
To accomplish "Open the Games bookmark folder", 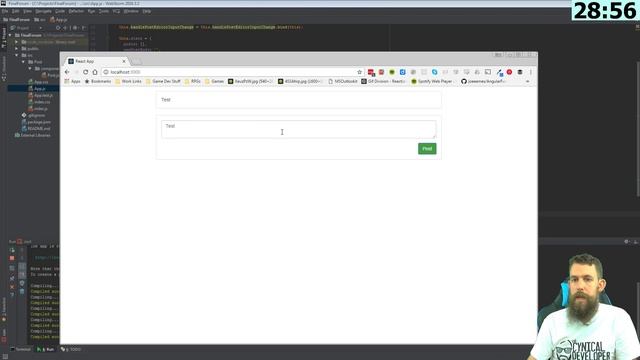I will pyautogui.click(x=214, y=82).
